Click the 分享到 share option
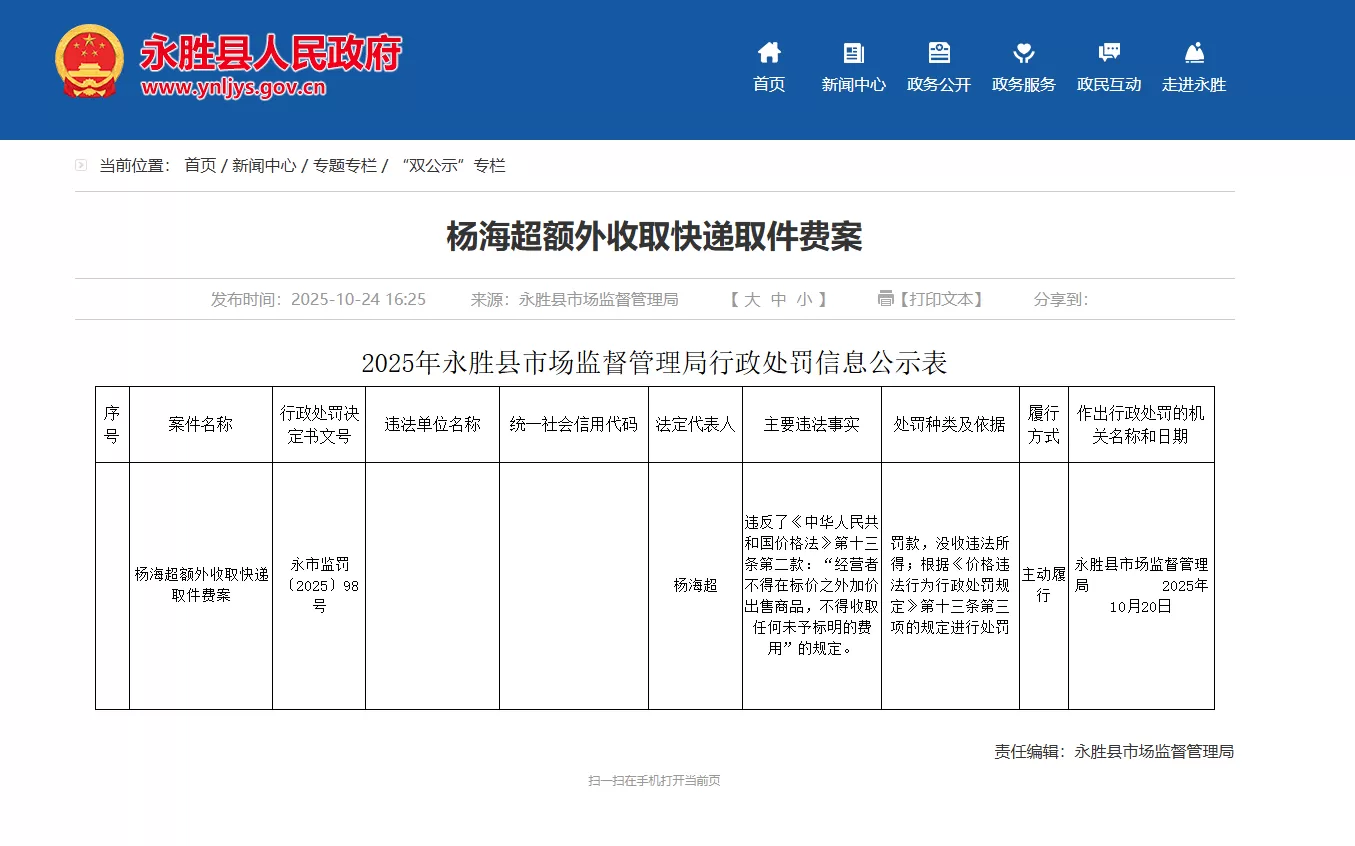Viewport: 1355px width, 846px height. coord(1058,298)
